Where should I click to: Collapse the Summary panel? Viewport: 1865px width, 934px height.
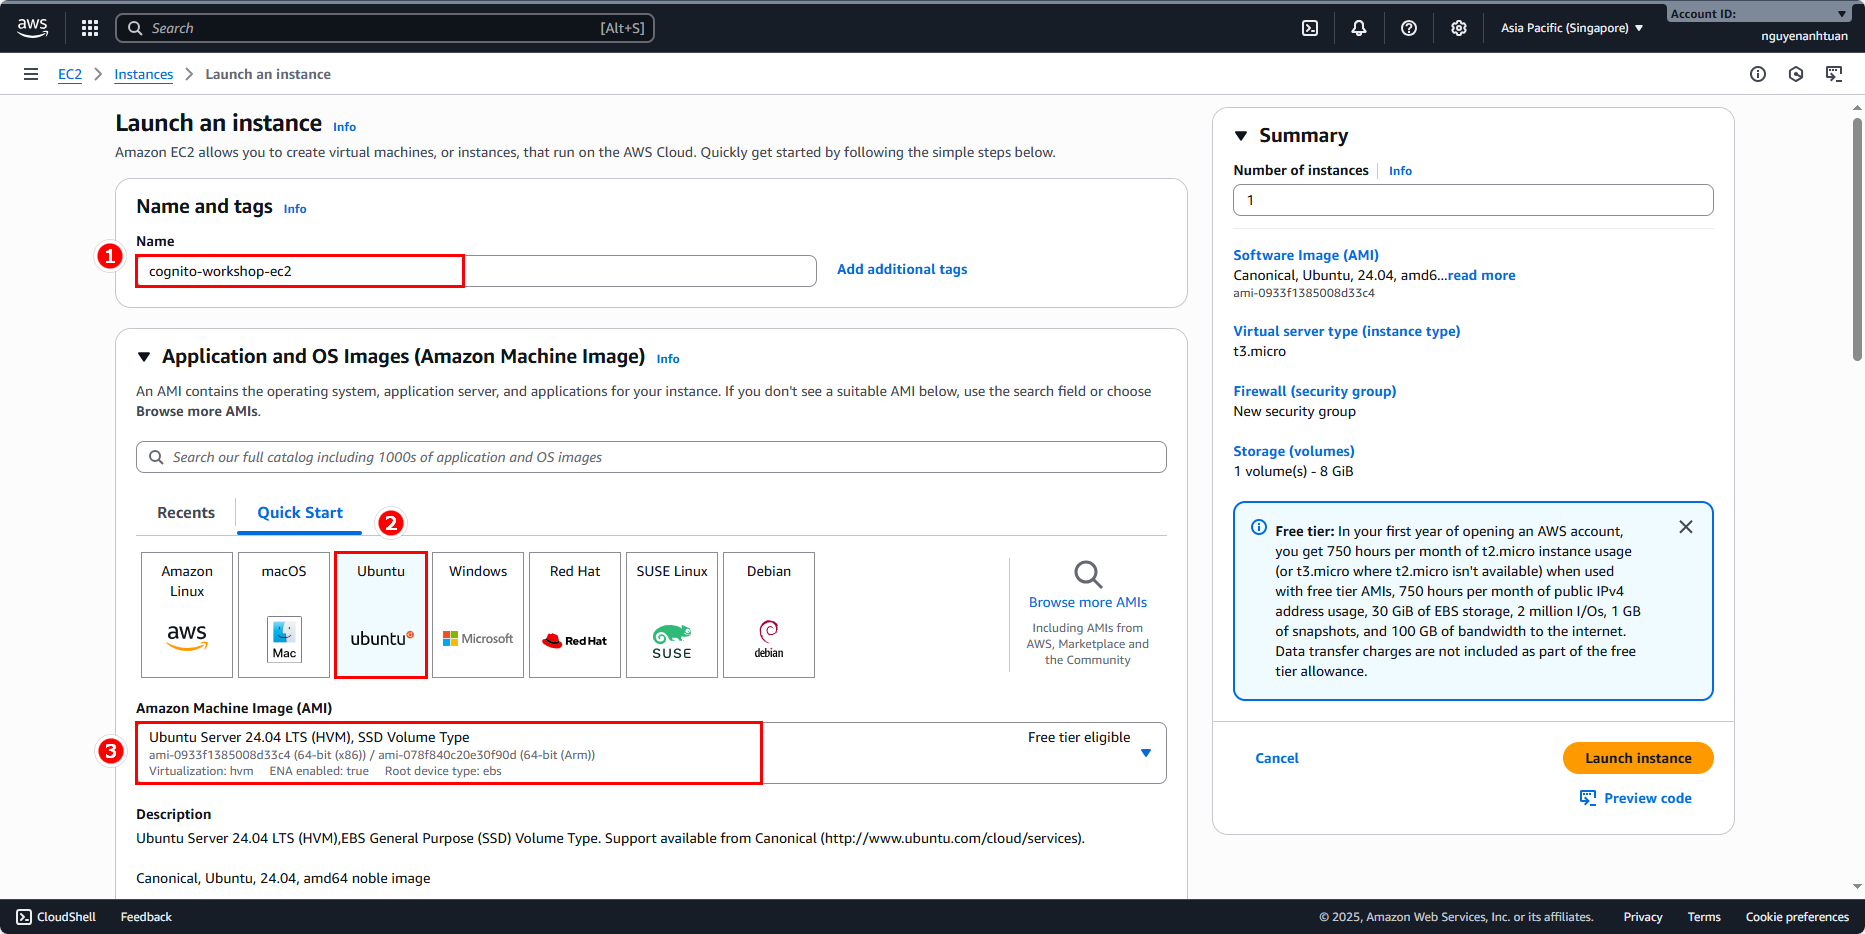(1241, 136)
